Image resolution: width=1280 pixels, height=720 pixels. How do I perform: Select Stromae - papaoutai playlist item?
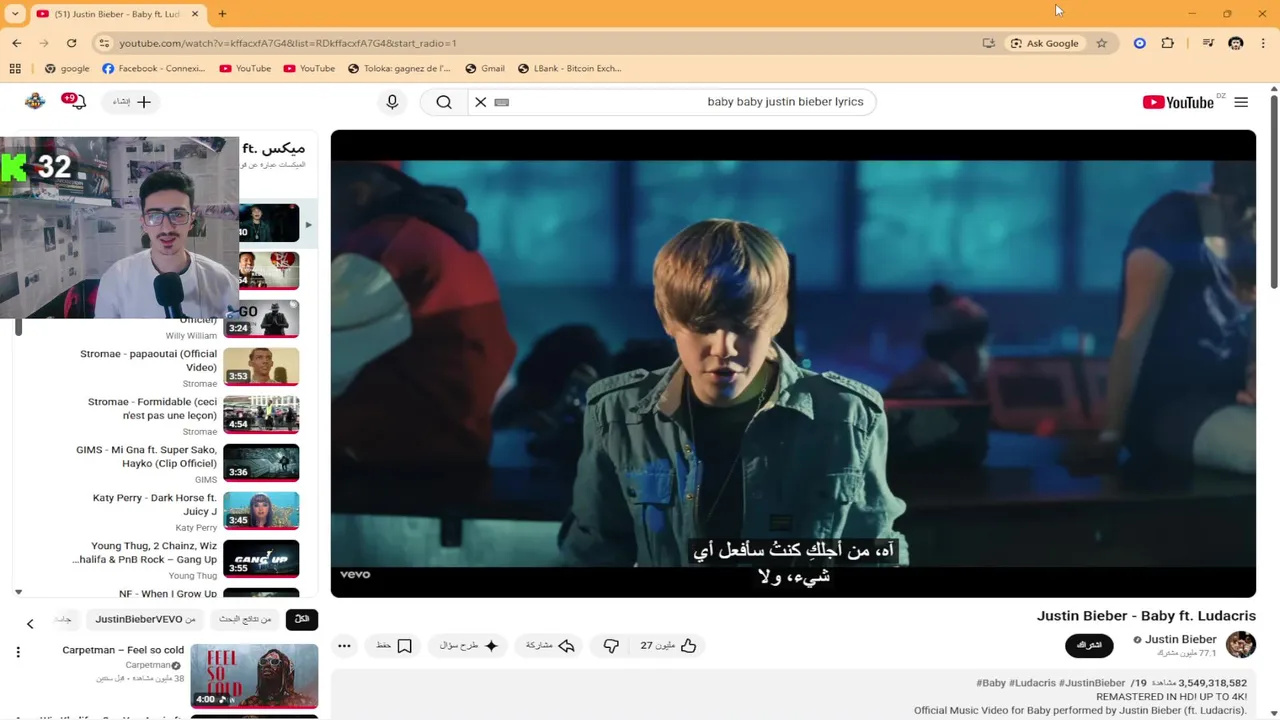(148, 361)
